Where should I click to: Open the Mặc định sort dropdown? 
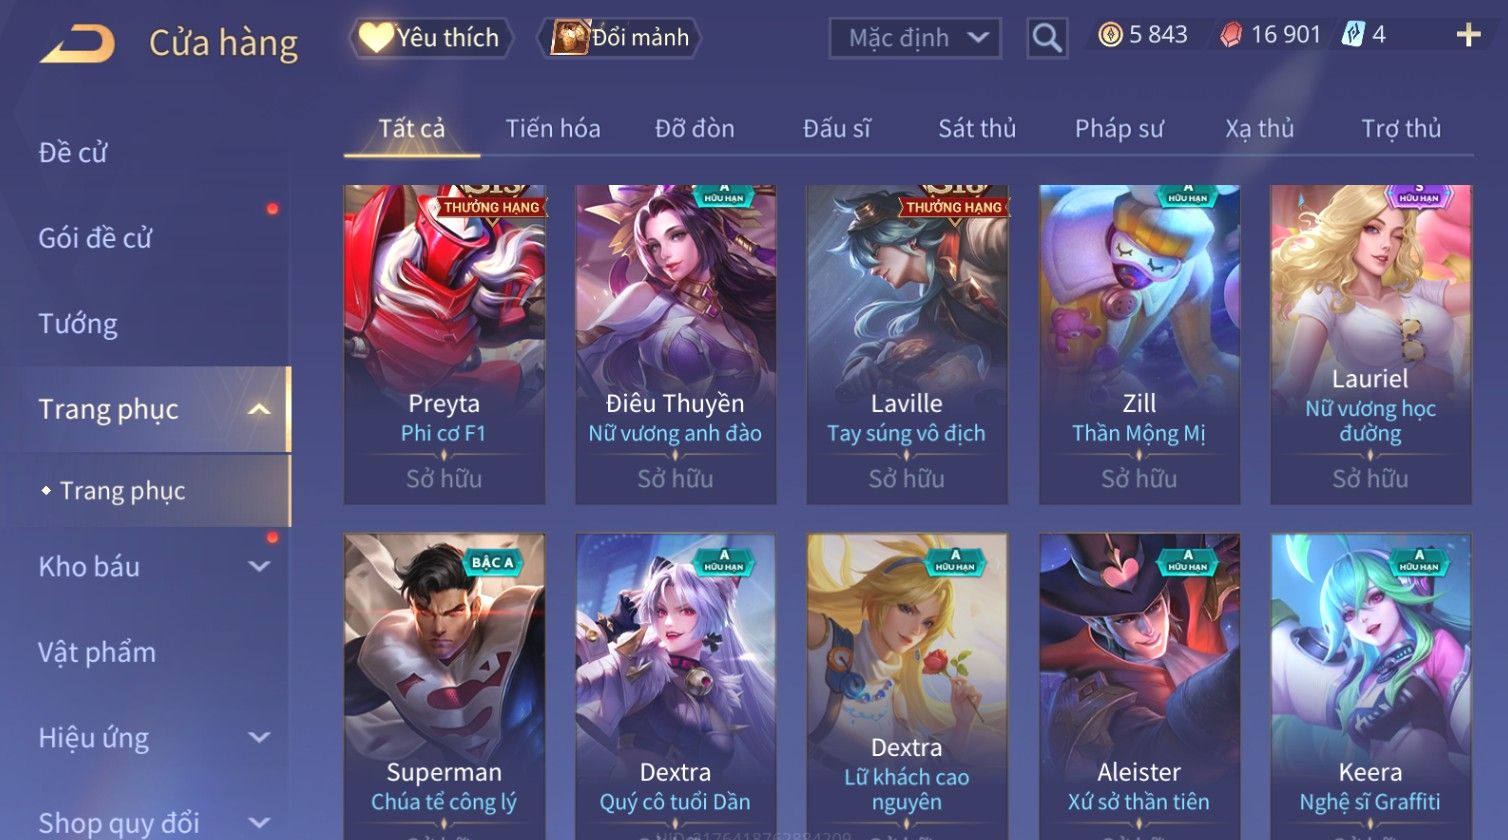(915, 38)
